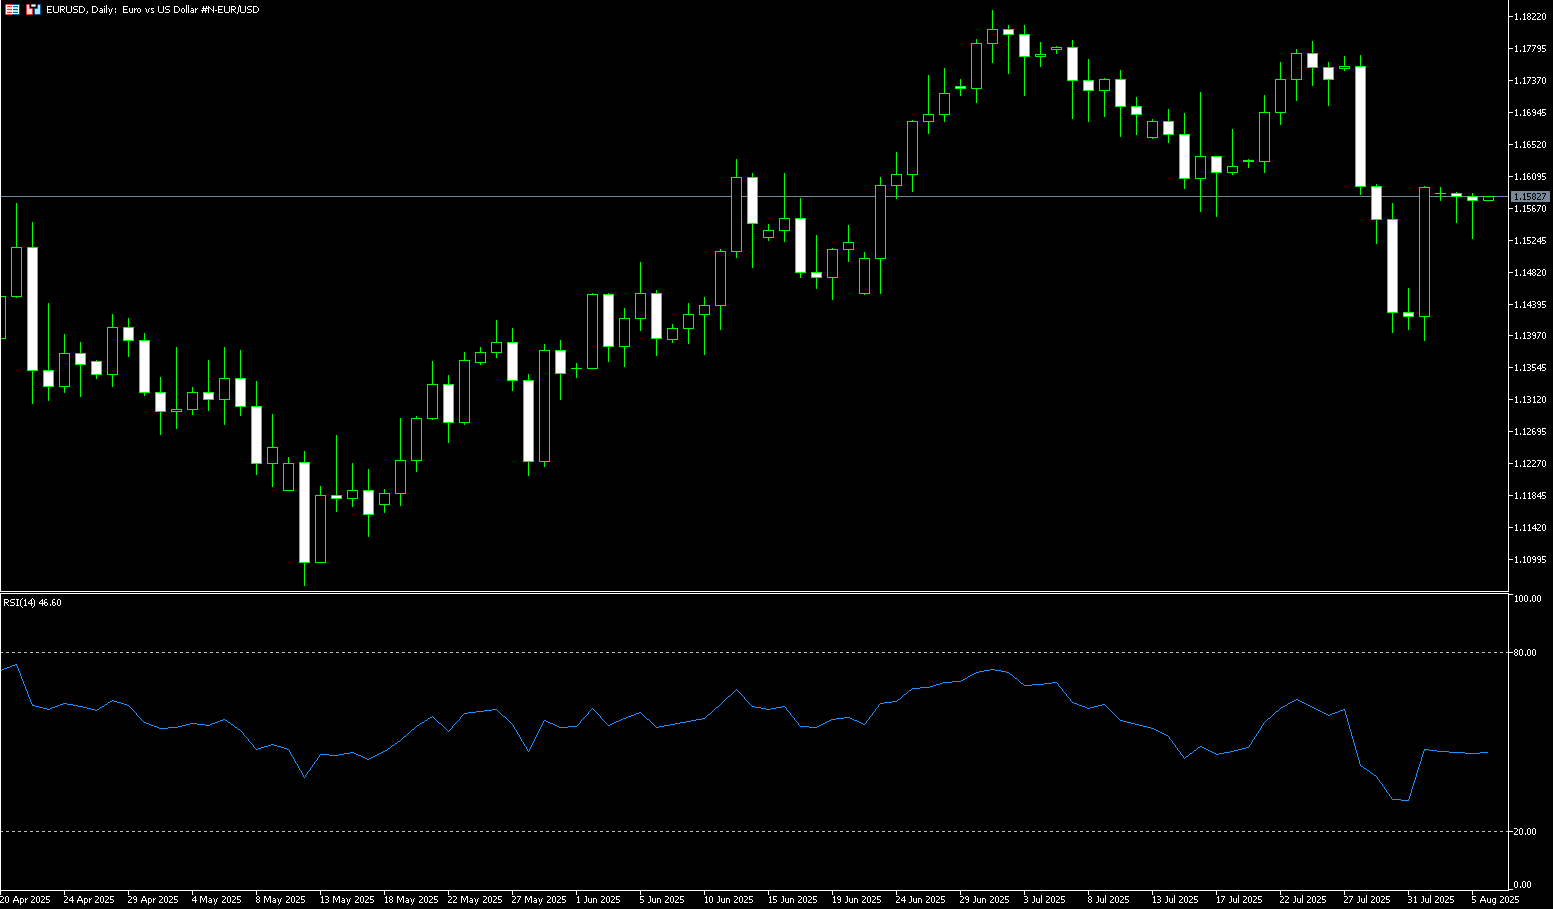Click the 1.13545 price scale label
The width and height of the screenshot is (1553, 909).
click(1531, 368)
